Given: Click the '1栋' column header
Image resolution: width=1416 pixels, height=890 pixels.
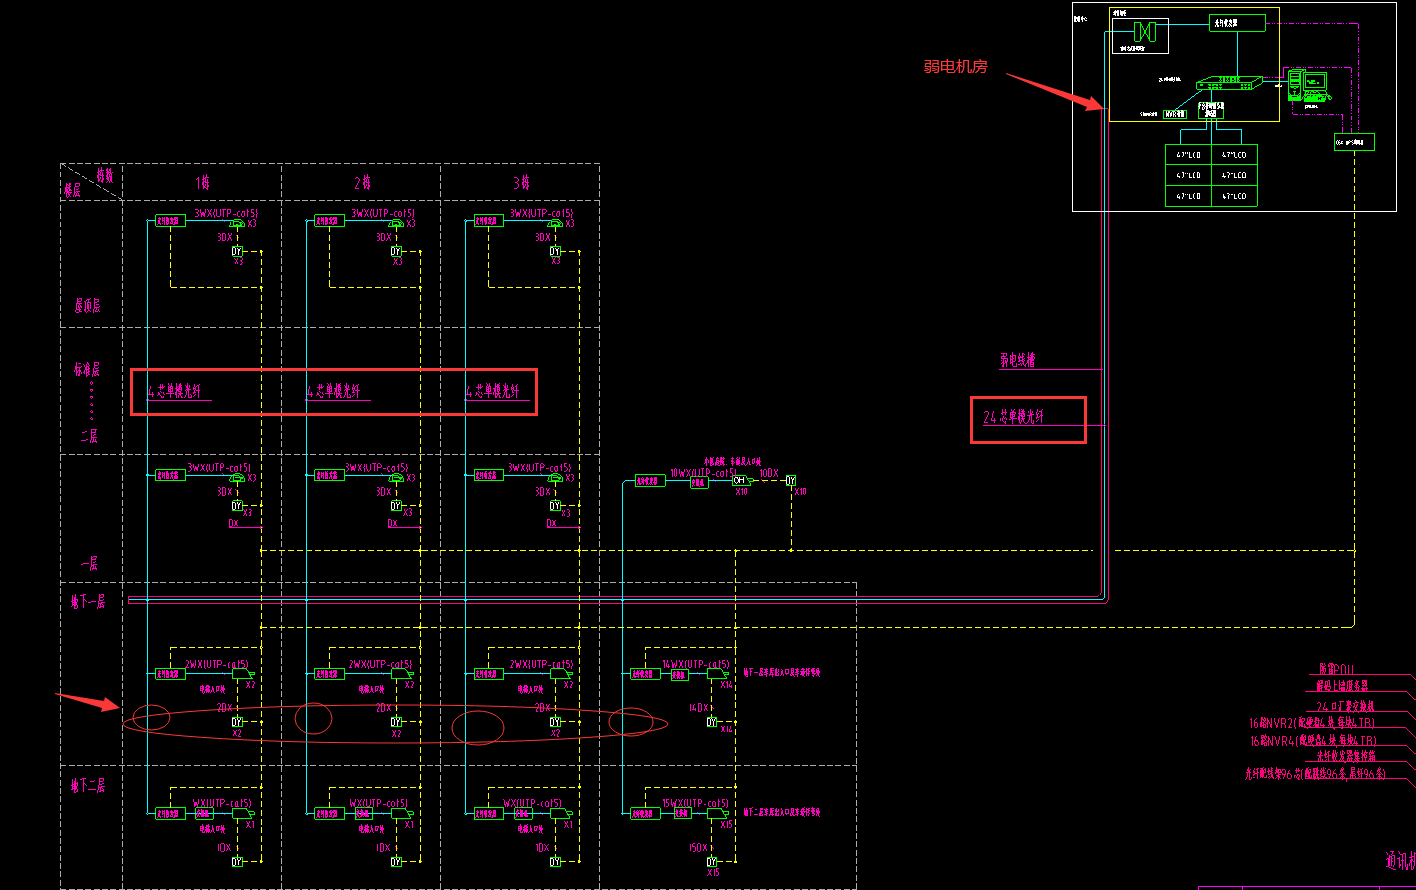Looking at the screenshot, I should (x=202, y=183).
